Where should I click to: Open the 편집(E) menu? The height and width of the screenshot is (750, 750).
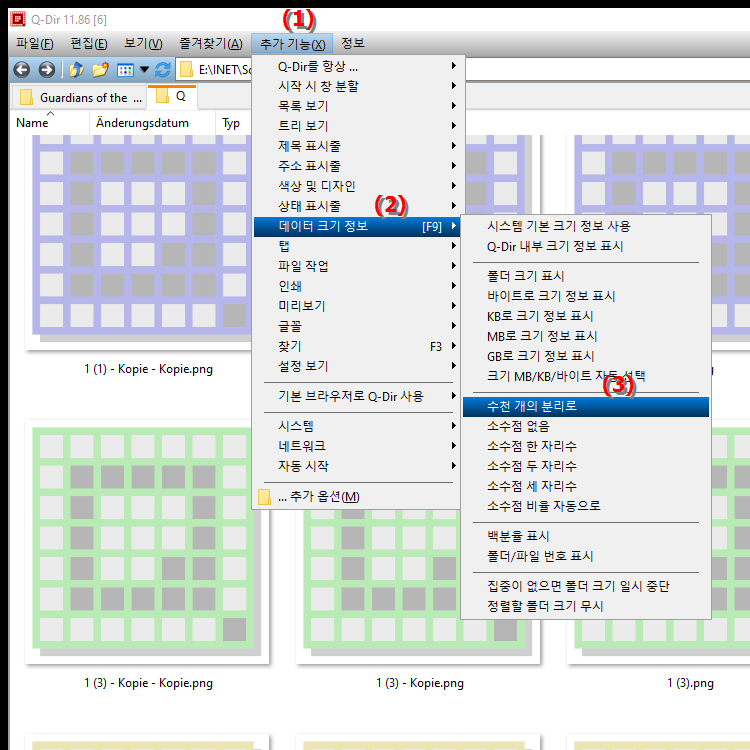(89, 44)
